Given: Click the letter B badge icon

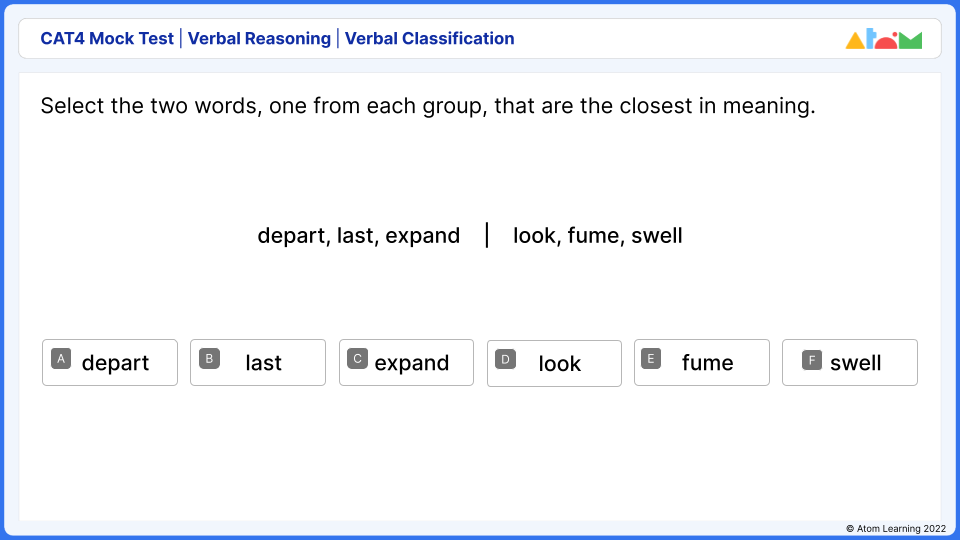Looking at the screenshot, I should (x=209, y=358).
